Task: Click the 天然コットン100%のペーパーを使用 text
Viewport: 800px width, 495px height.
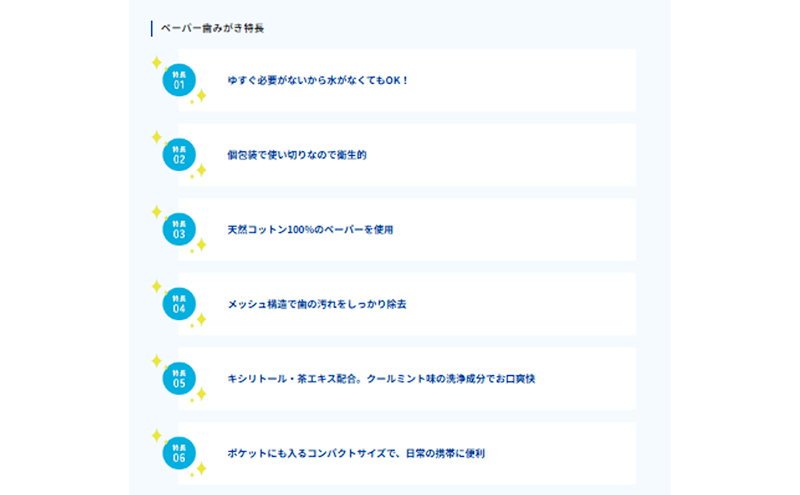Action: pos(310,229)
